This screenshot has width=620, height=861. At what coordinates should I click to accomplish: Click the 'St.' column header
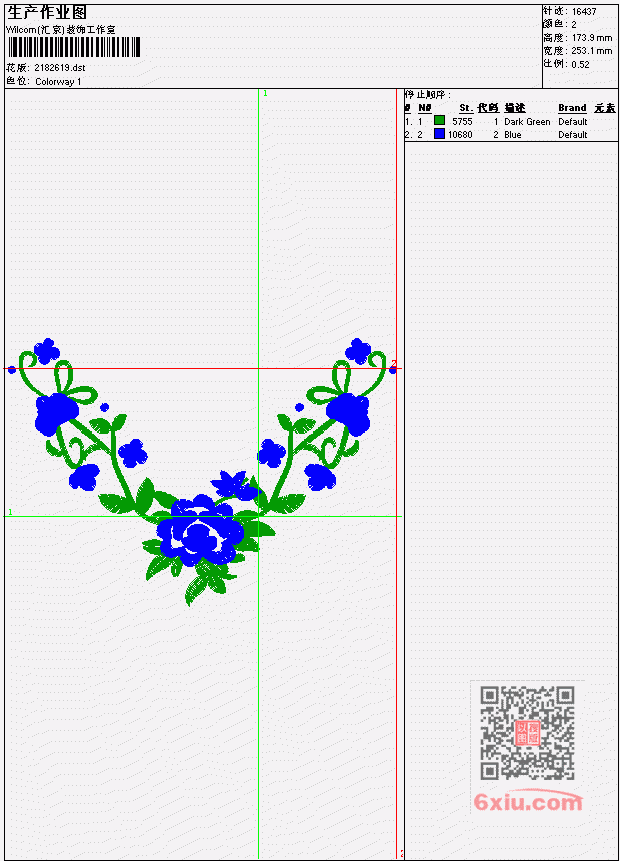pos(466,108)
